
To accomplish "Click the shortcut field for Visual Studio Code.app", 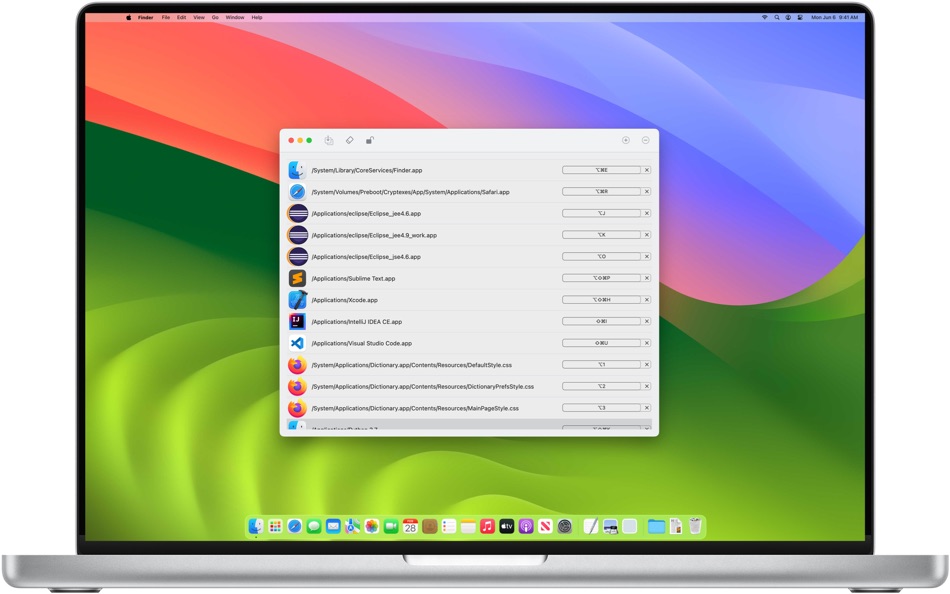I will 601,343.
